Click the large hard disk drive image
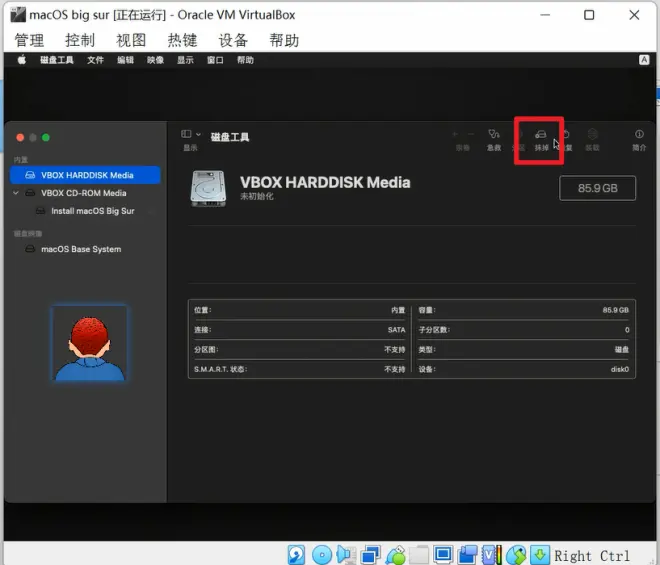Viewport: 660px width, 565px height. (x=208, y=188)
